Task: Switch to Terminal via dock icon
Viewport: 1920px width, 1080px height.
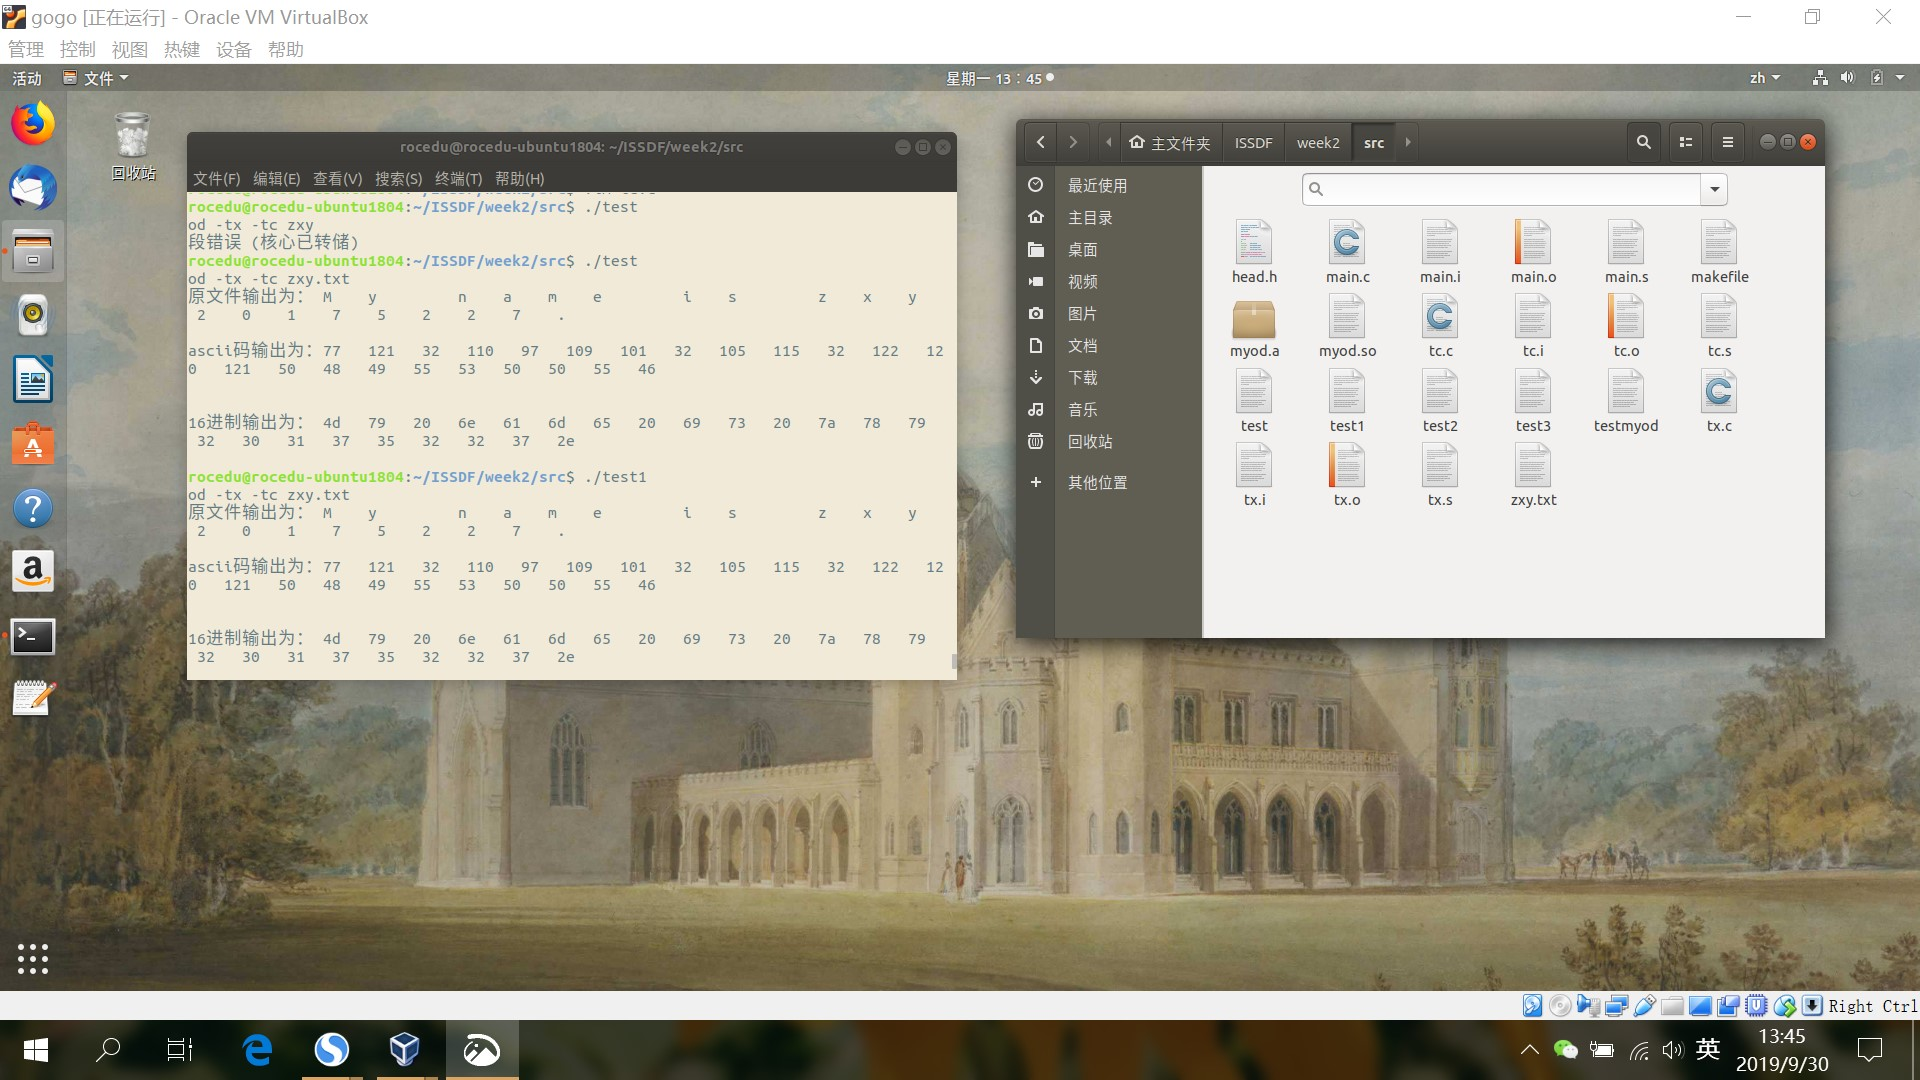Action: (x=33, y=636)
